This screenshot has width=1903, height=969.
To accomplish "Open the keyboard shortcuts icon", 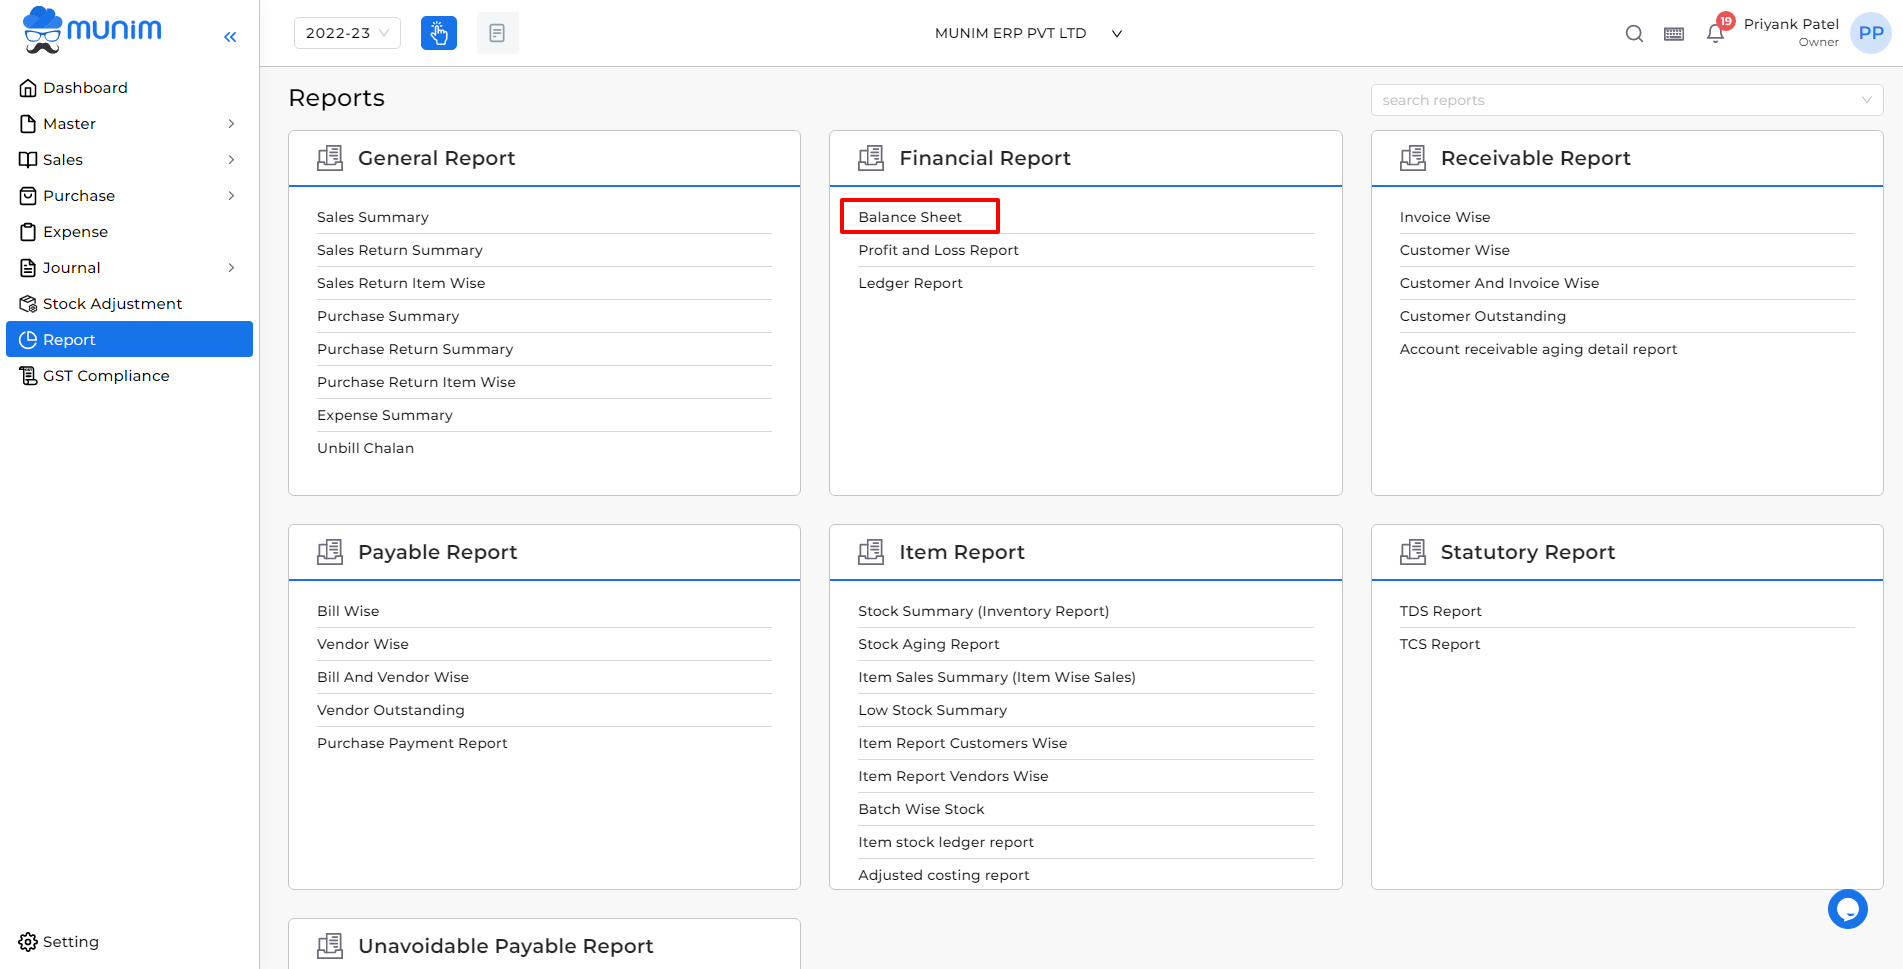I will point(1674,34).
